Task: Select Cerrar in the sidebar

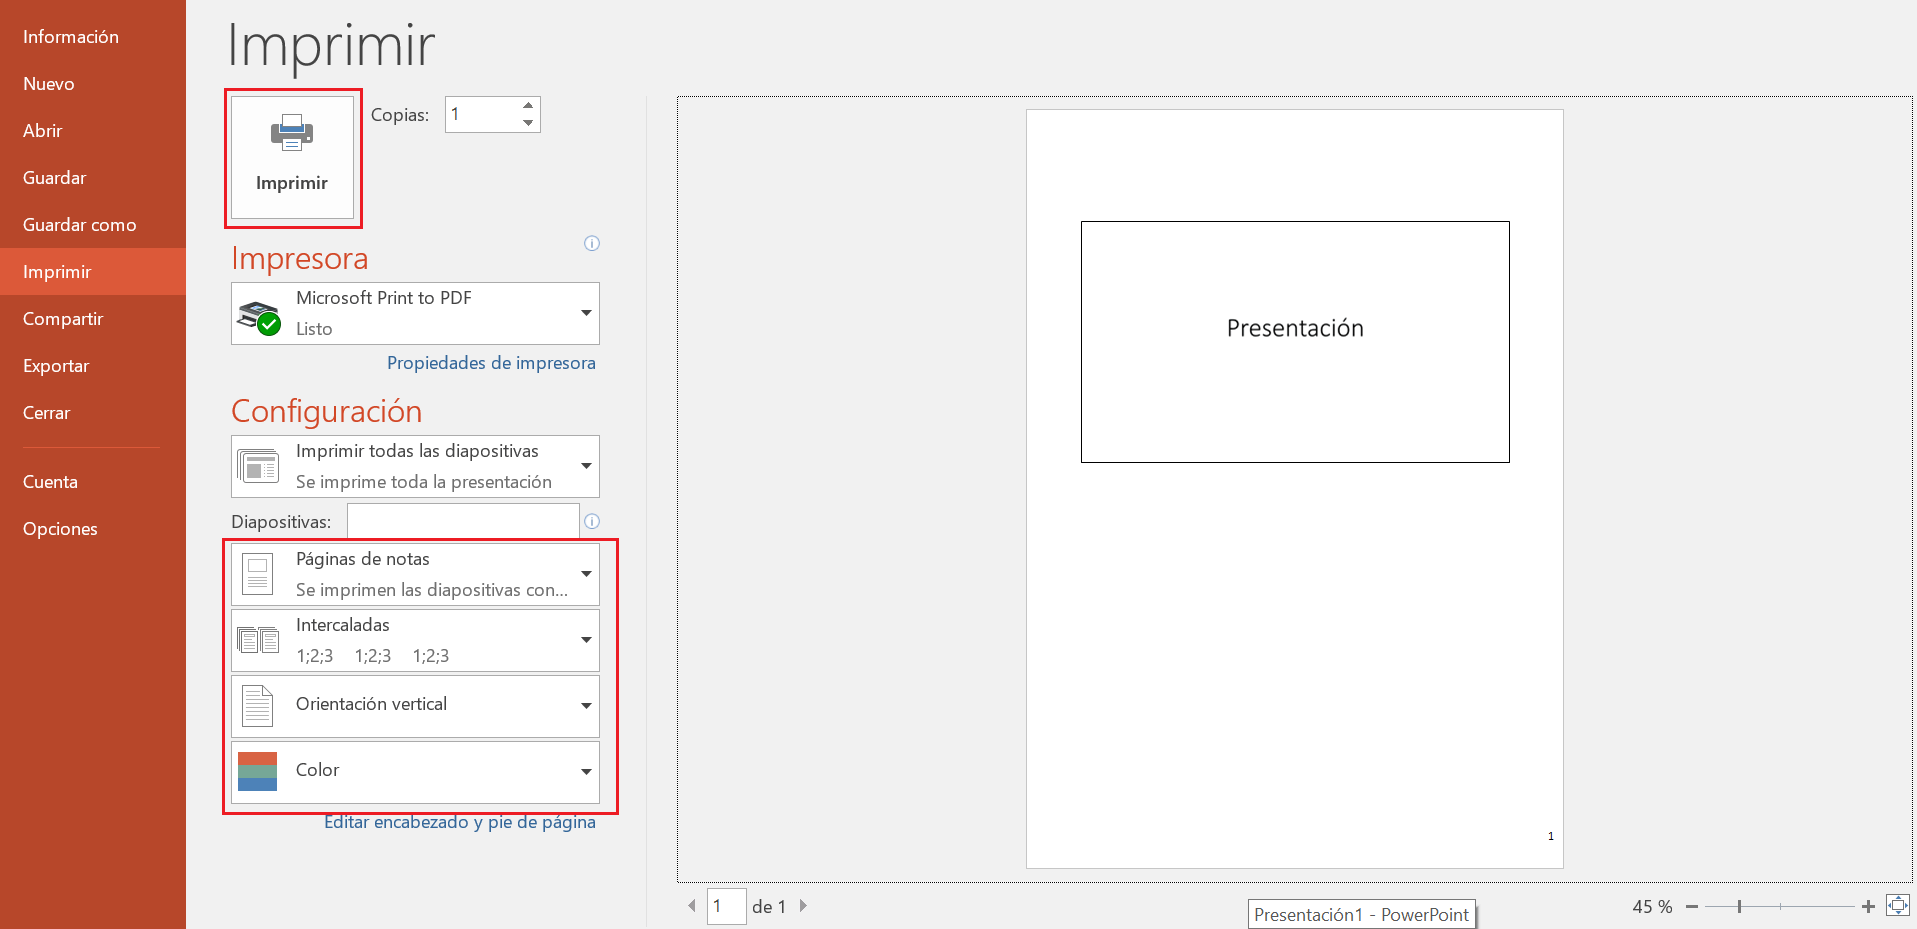Action: pos(93,413)
